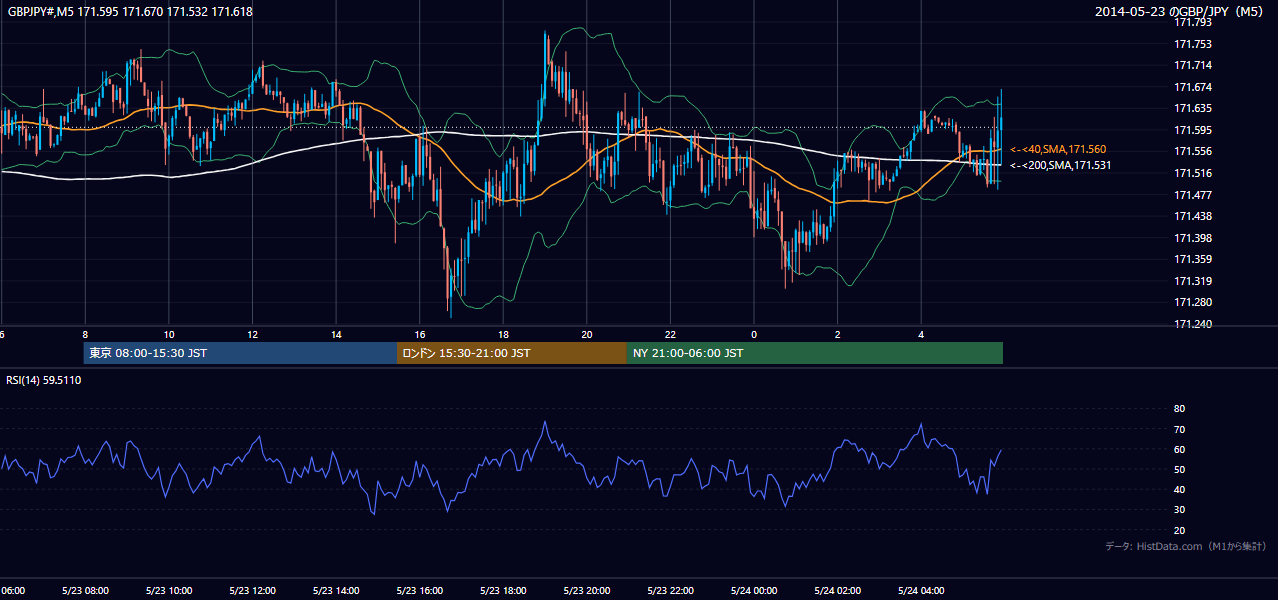Click price axis label 171.280
1278x600 pixels.
[x=1191, y=302]
